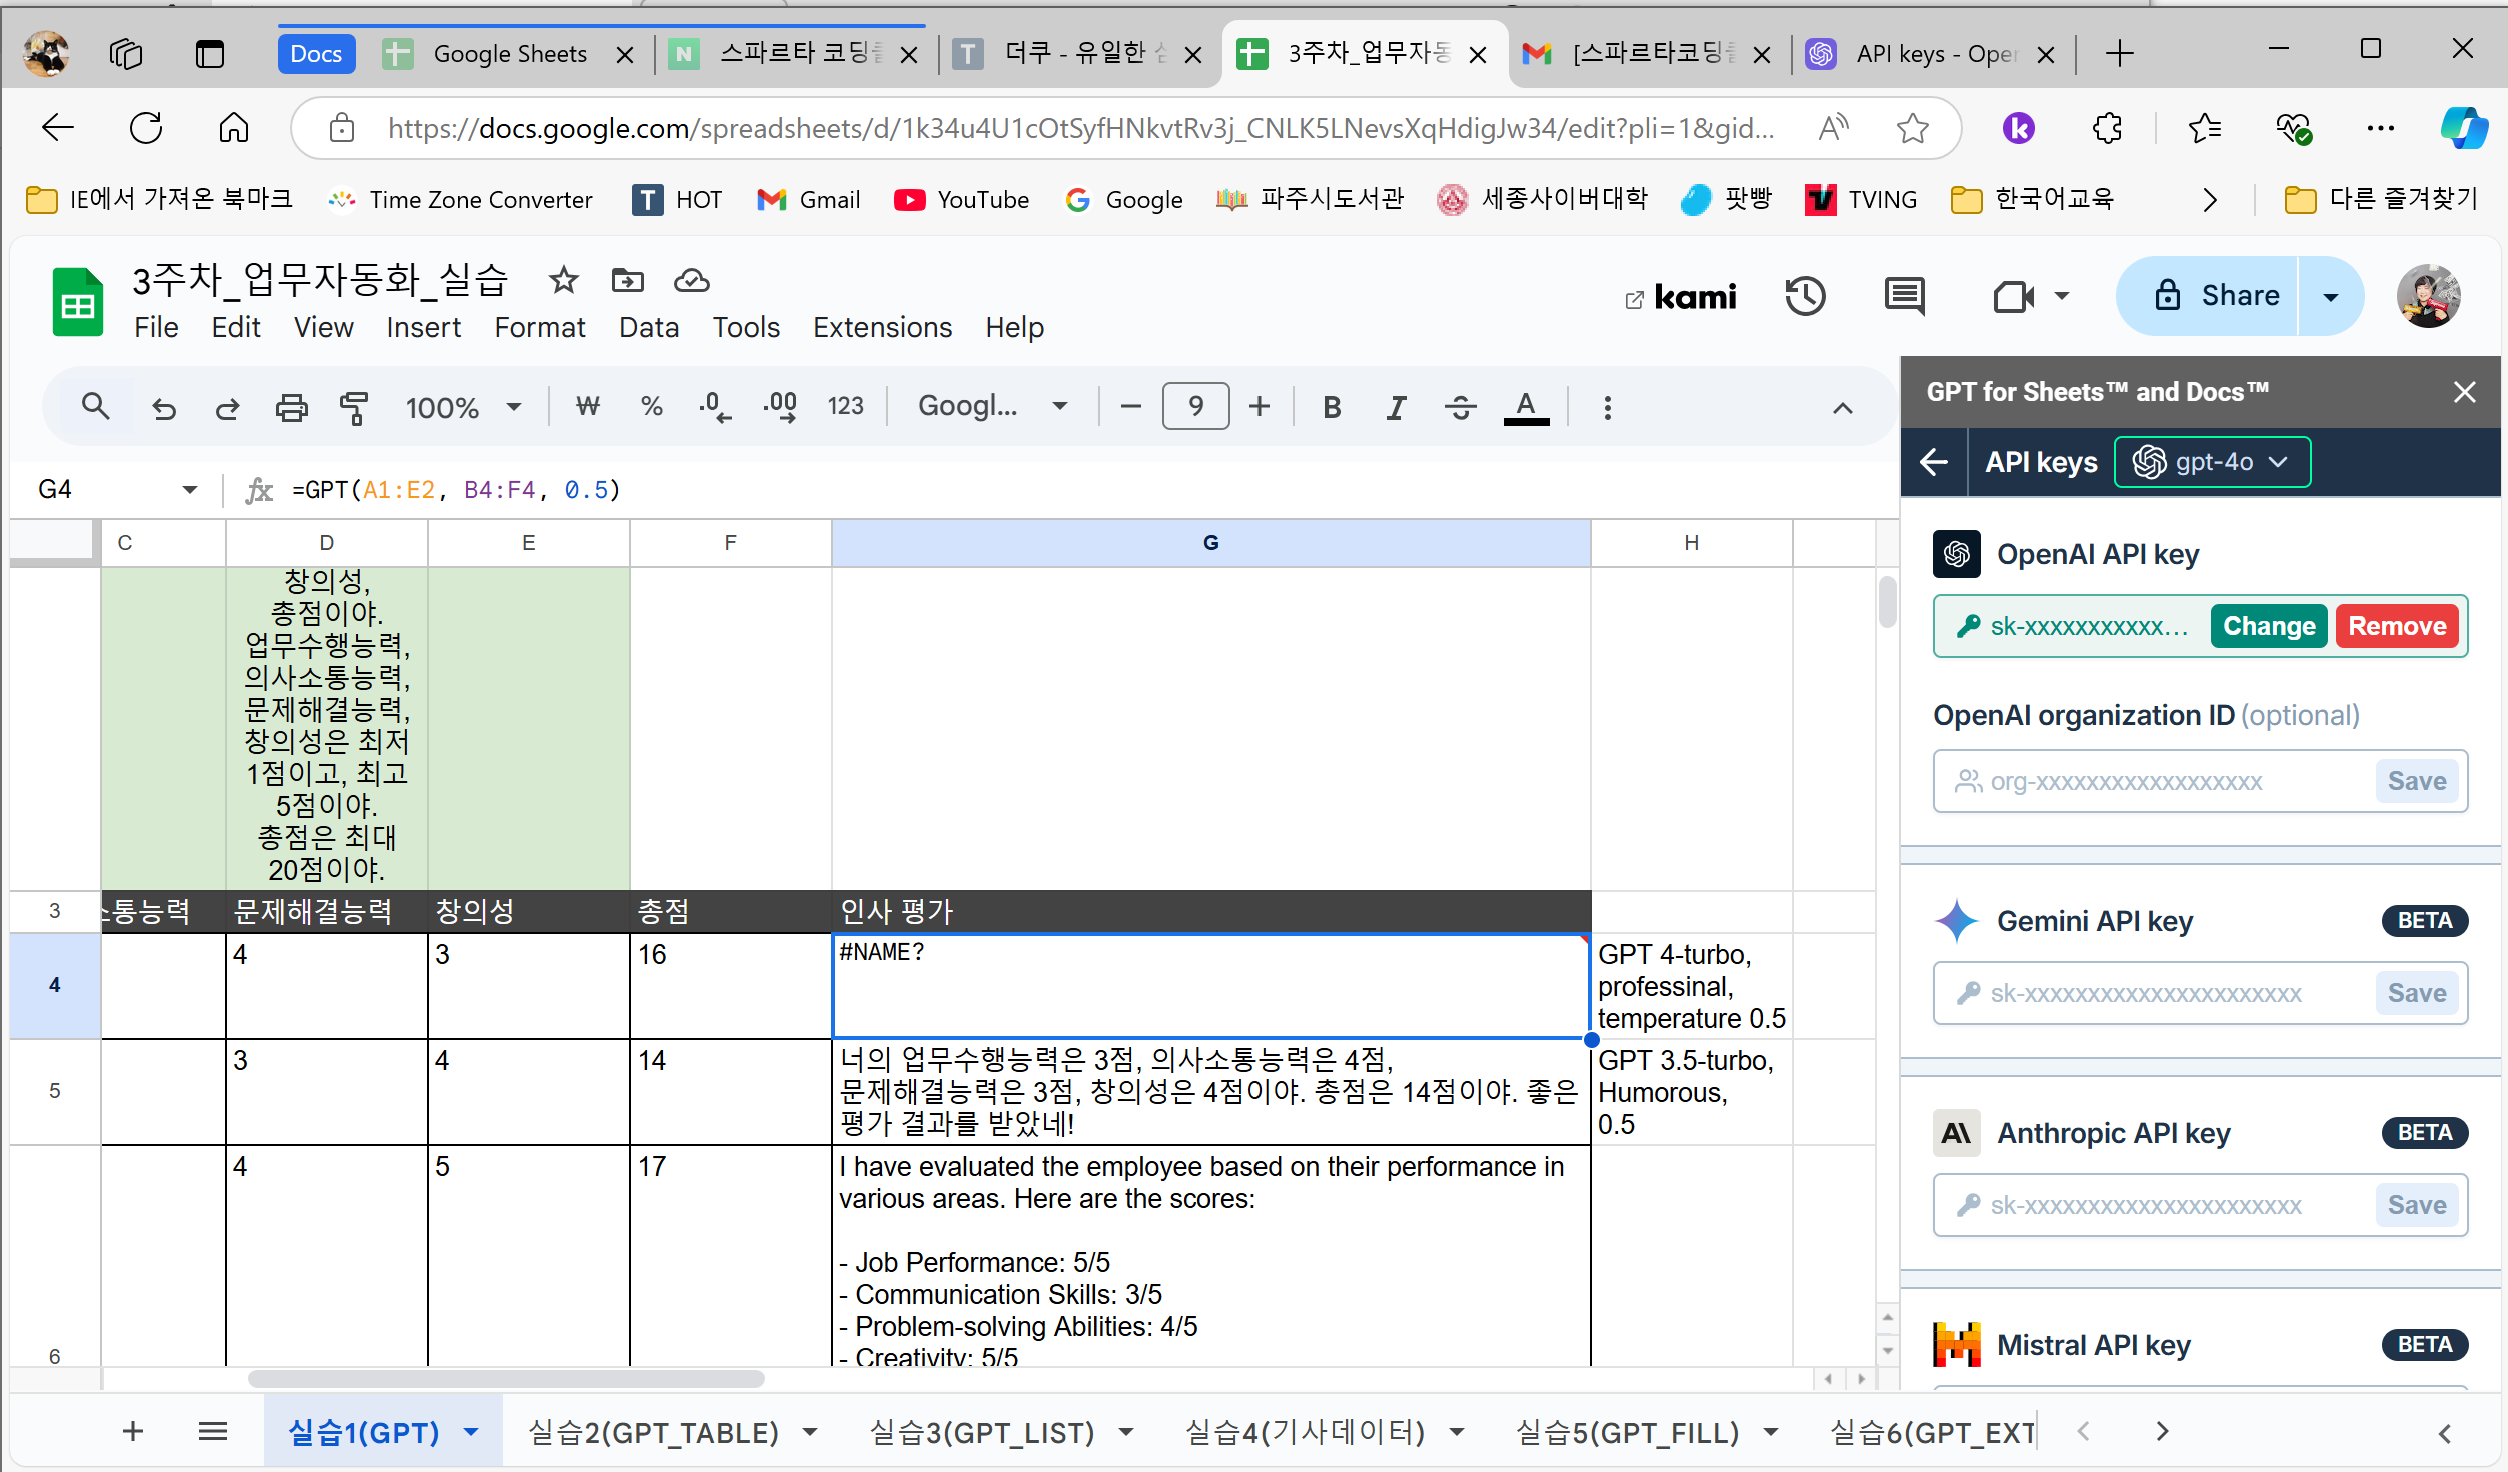The image size is (2508, 1472).
Task: Open Copilot icon in browser
Action: (x=2464, y=128)
